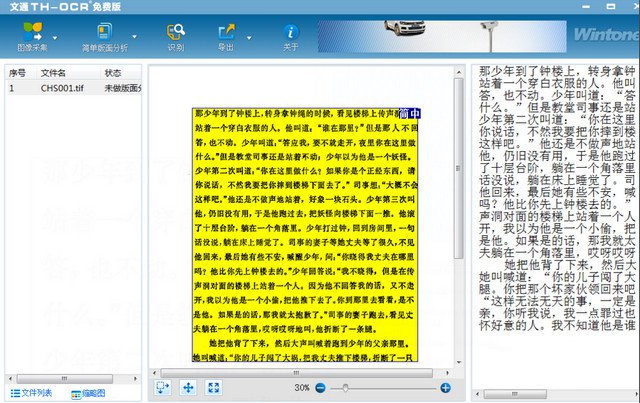Start OCR with the 识别 icon
Screen dimensions: 640x403
(x=175, y=35)
